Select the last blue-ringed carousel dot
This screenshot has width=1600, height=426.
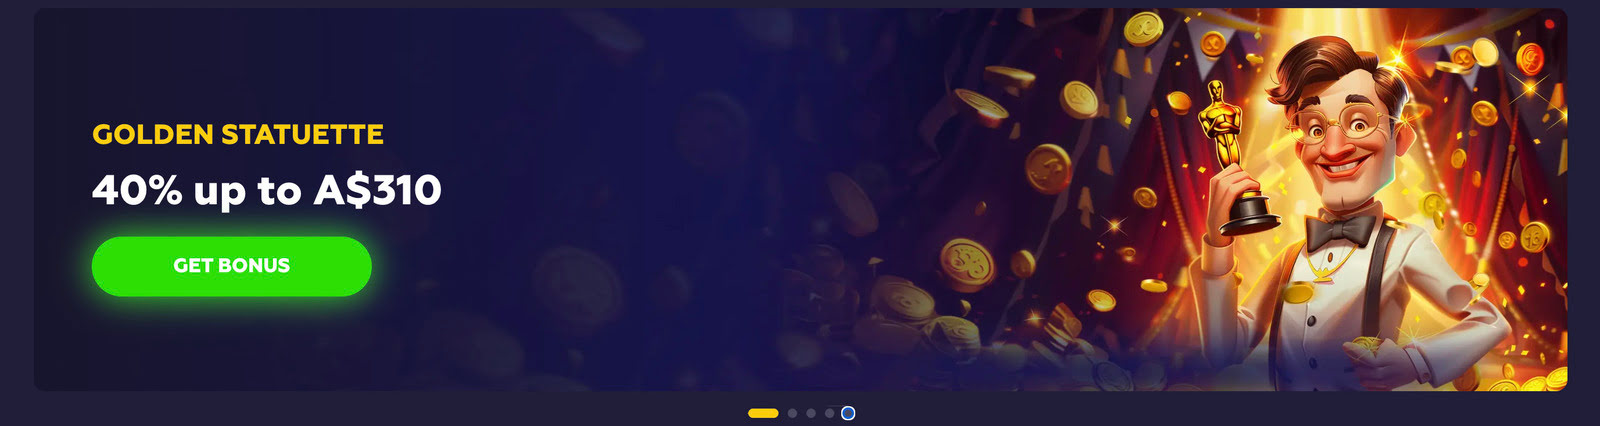tap(848, 413)
